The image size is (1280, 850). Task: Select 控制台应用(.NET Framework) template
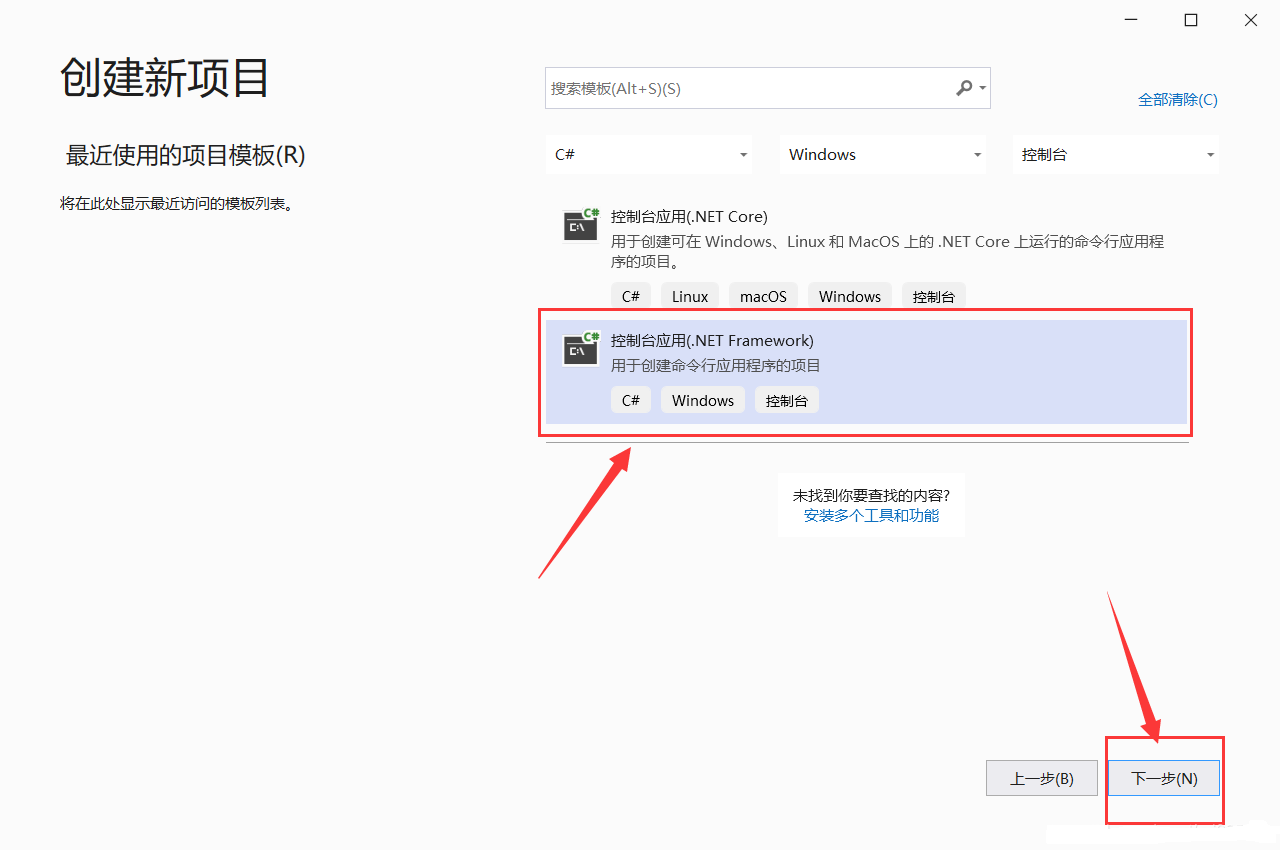click(x=712, y=341)
